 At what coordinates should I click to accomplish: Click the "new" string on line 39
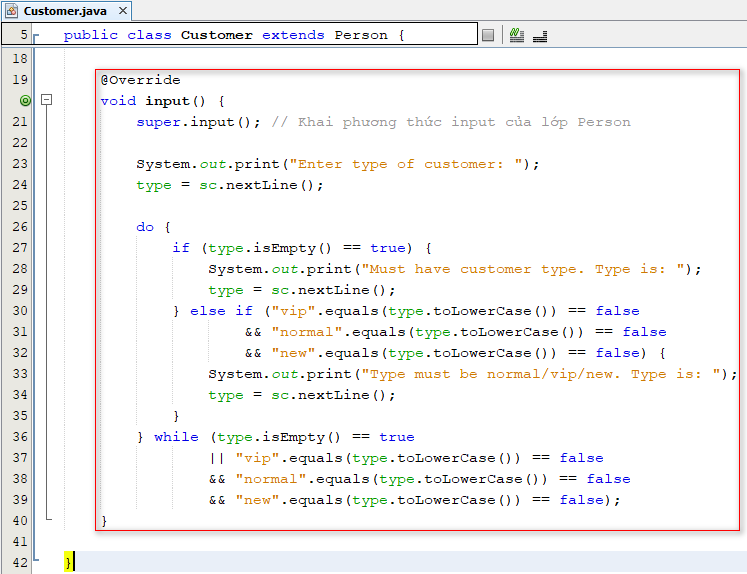pyautogui.click(x=257, y=500)
